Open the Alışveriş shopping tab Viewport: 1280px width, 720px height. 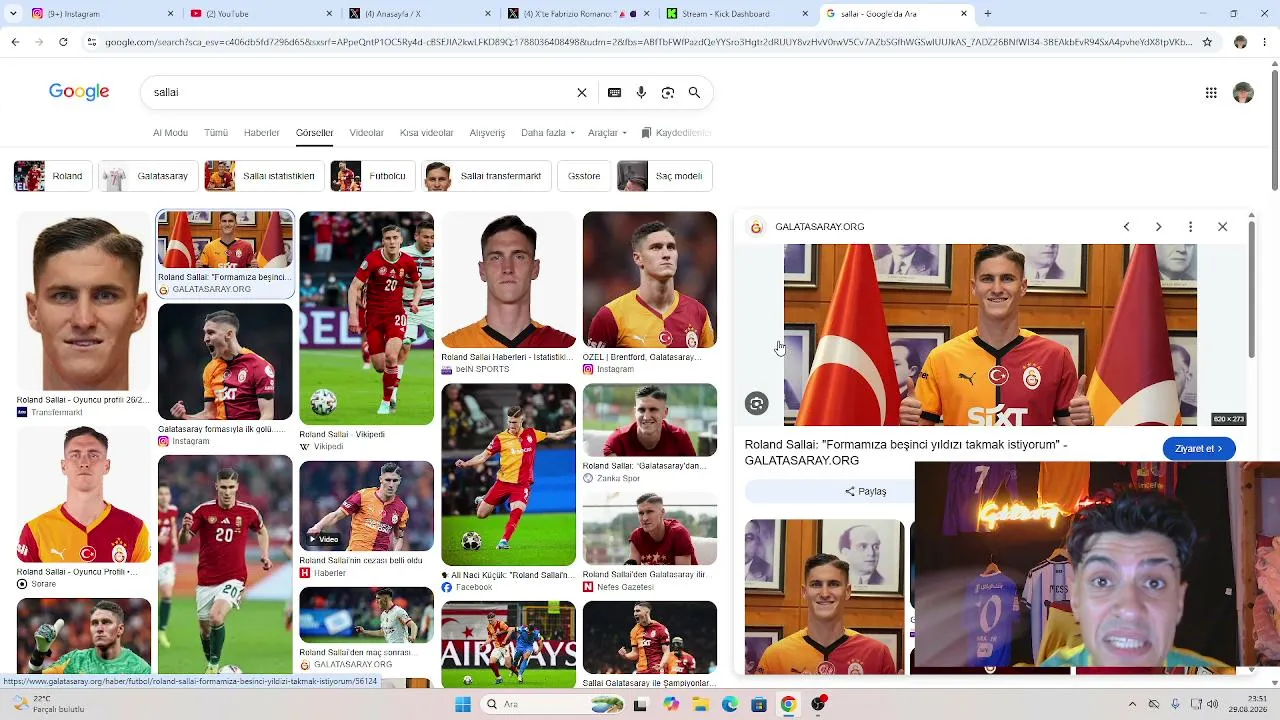(x=487, y=133)
